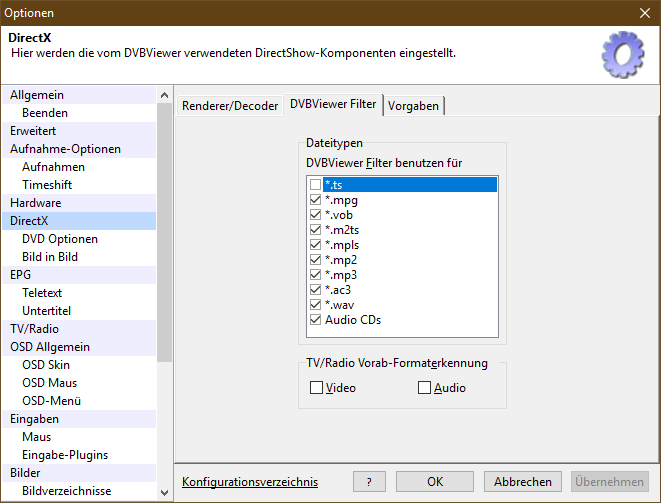Uncheck the *.wav entry
Viewport: 661px width, 503px height.
pos(315,304)
